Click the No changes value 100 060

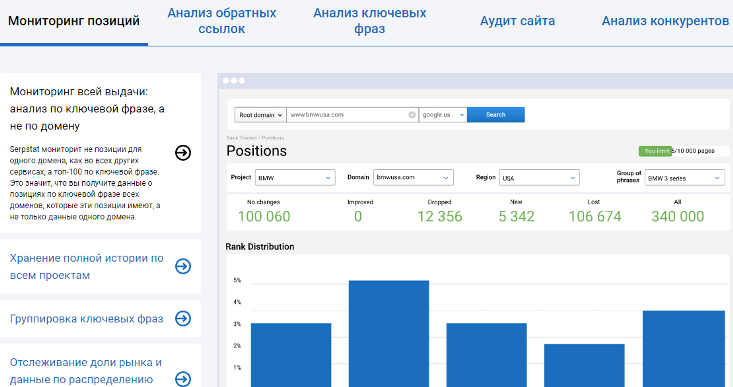coord(264,216)
